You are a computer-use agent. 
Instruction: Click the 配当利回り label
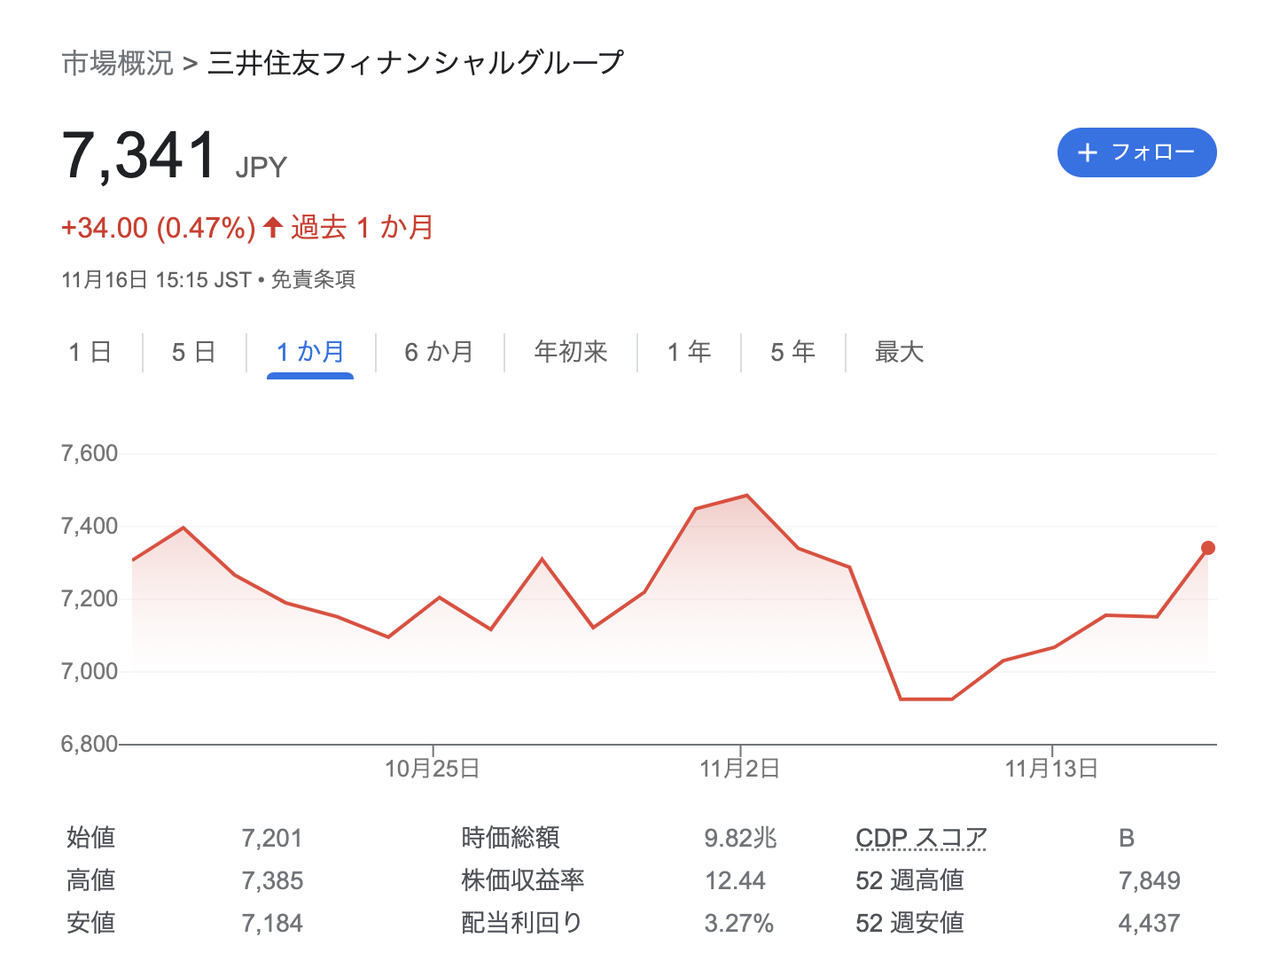[522, 923]
